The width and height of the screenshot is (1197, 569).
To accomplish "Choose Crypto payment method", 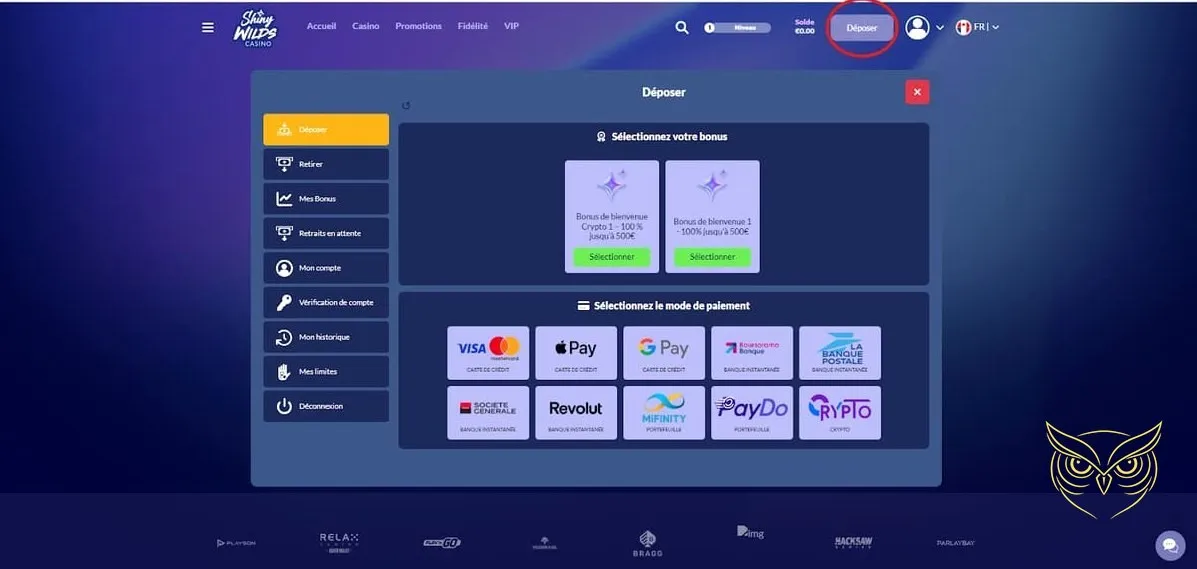I will point(840,412).
